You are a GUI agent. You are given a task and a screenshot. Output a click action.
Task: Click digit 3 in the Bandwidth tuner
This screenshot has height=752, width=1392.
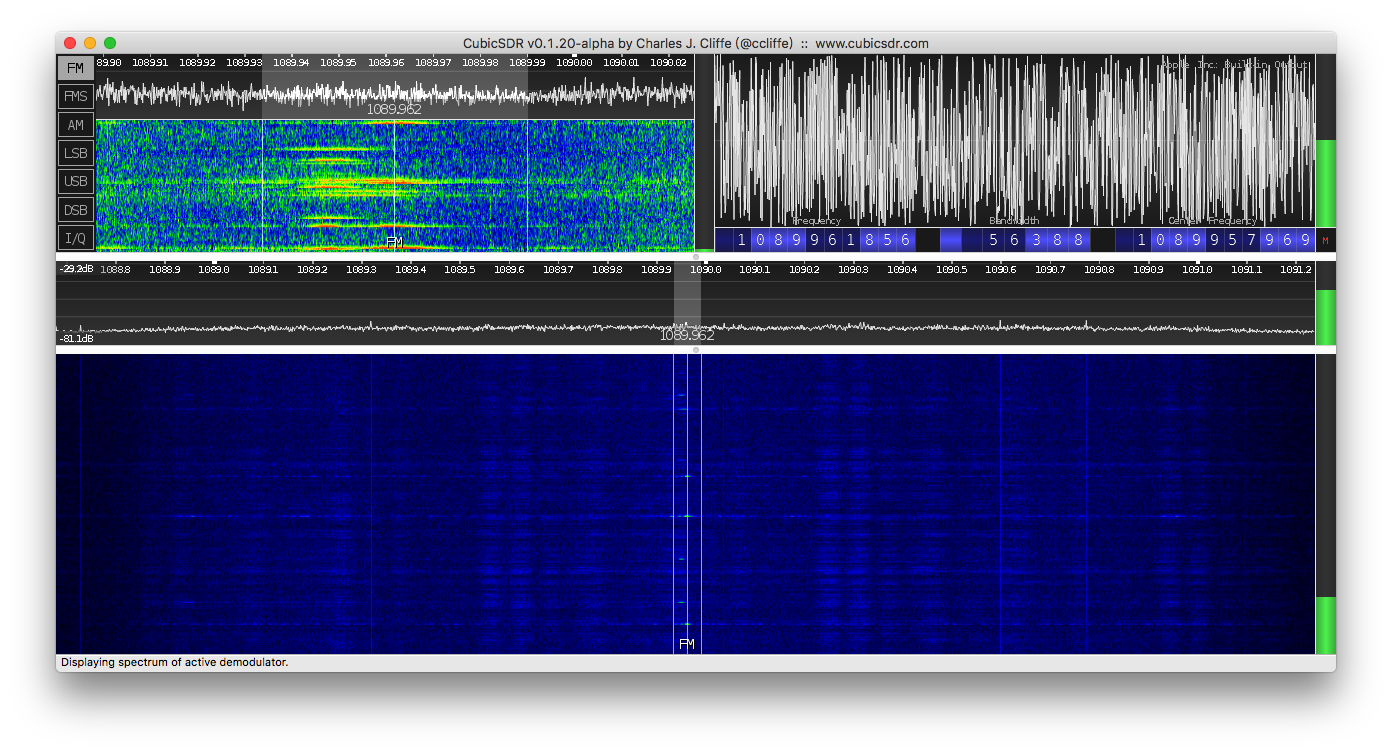[1036, 240]
